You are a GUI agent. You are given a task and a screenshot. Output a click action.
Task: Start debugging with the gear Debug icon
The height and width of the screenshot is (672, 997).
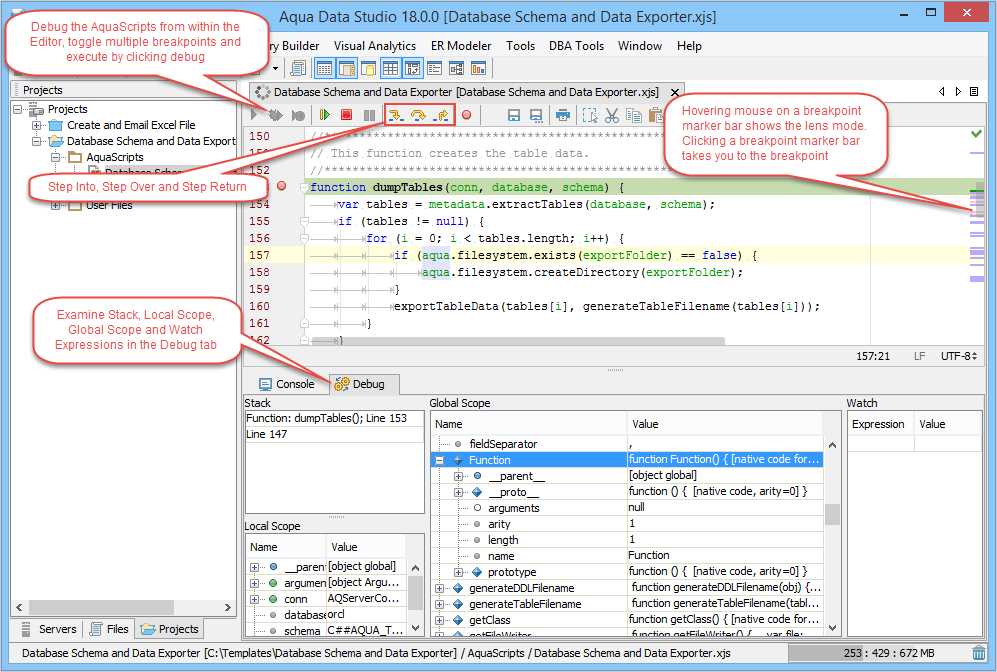click(x=275, y=115)
